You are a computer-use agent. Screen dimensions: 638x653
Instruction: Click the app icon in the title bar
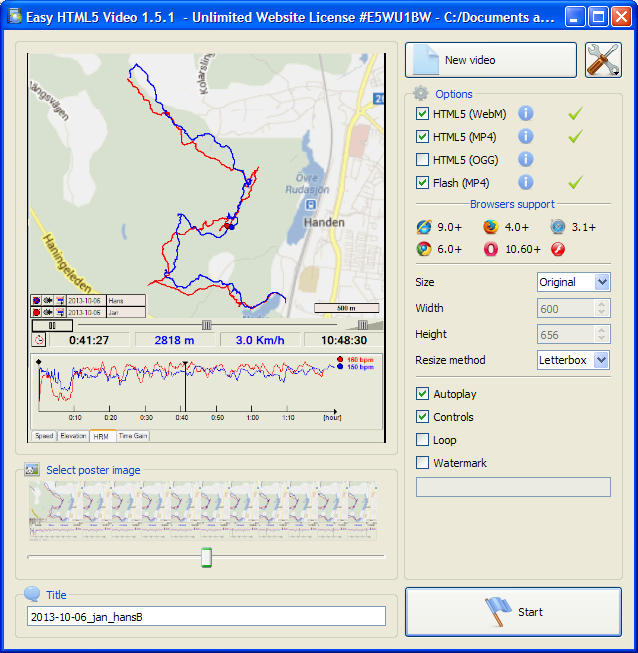(15, 17)
